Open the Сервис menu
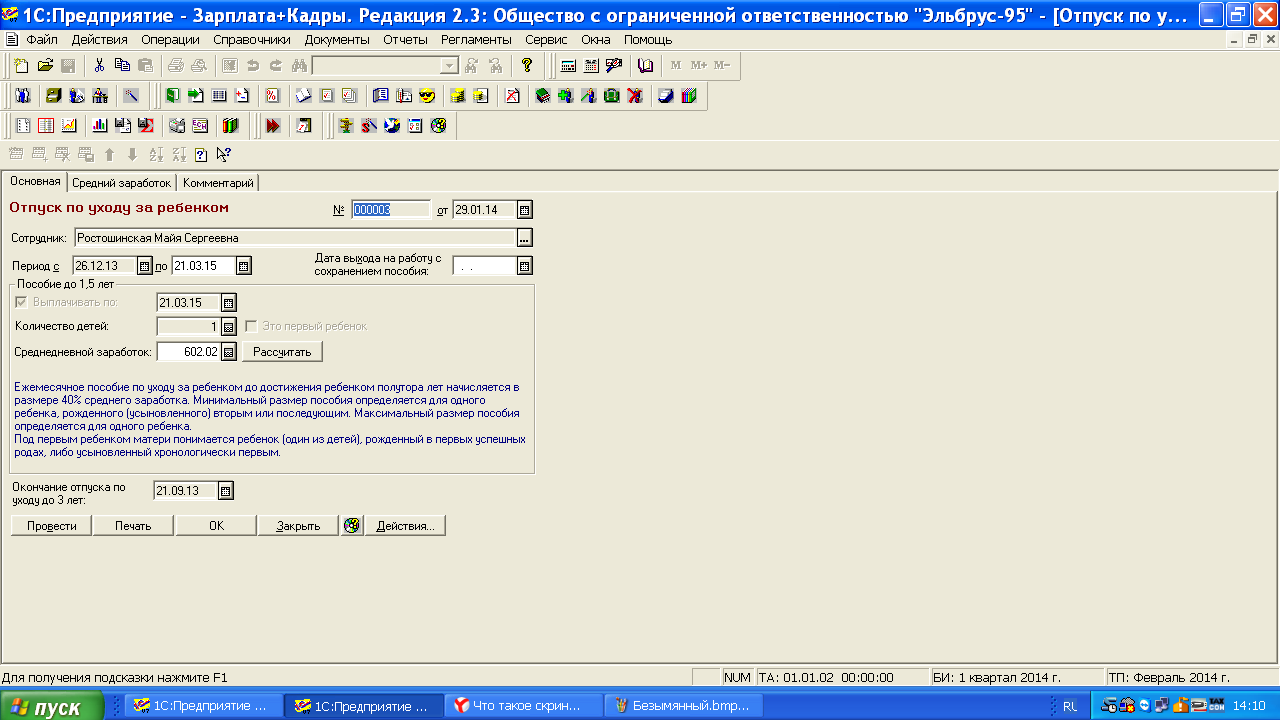Screen dimensions: 1280x720 pyautogui.click(x=545, y=40)
